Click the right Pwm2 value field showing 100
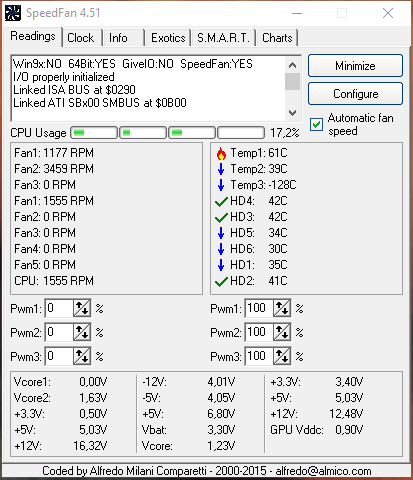The width and height of the screenshot is (413, 480). pyautogui.click(x=259, y=332)
